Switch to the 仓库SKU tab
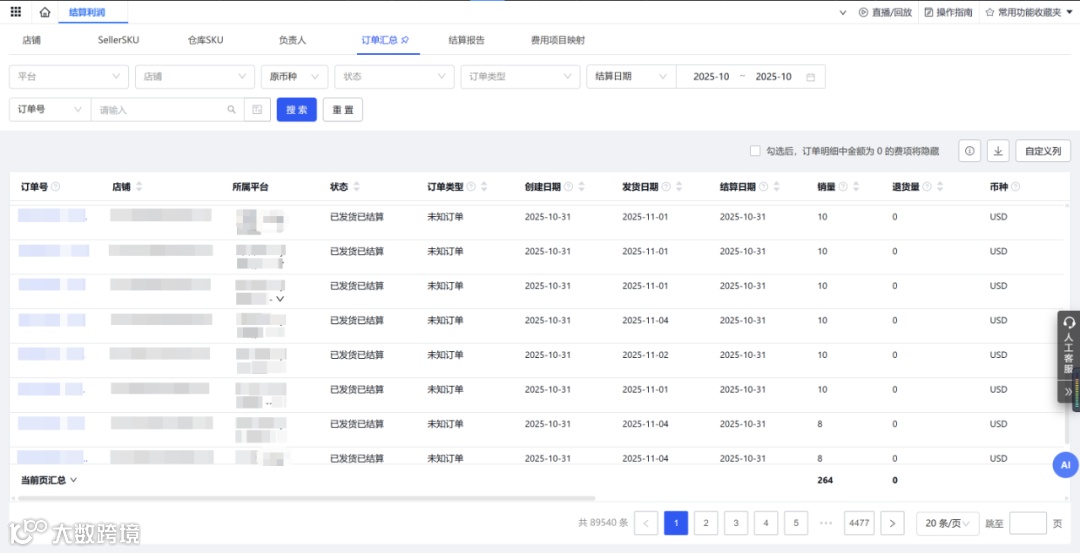This screenshot has height=553, width=1080. click(205, 40)
